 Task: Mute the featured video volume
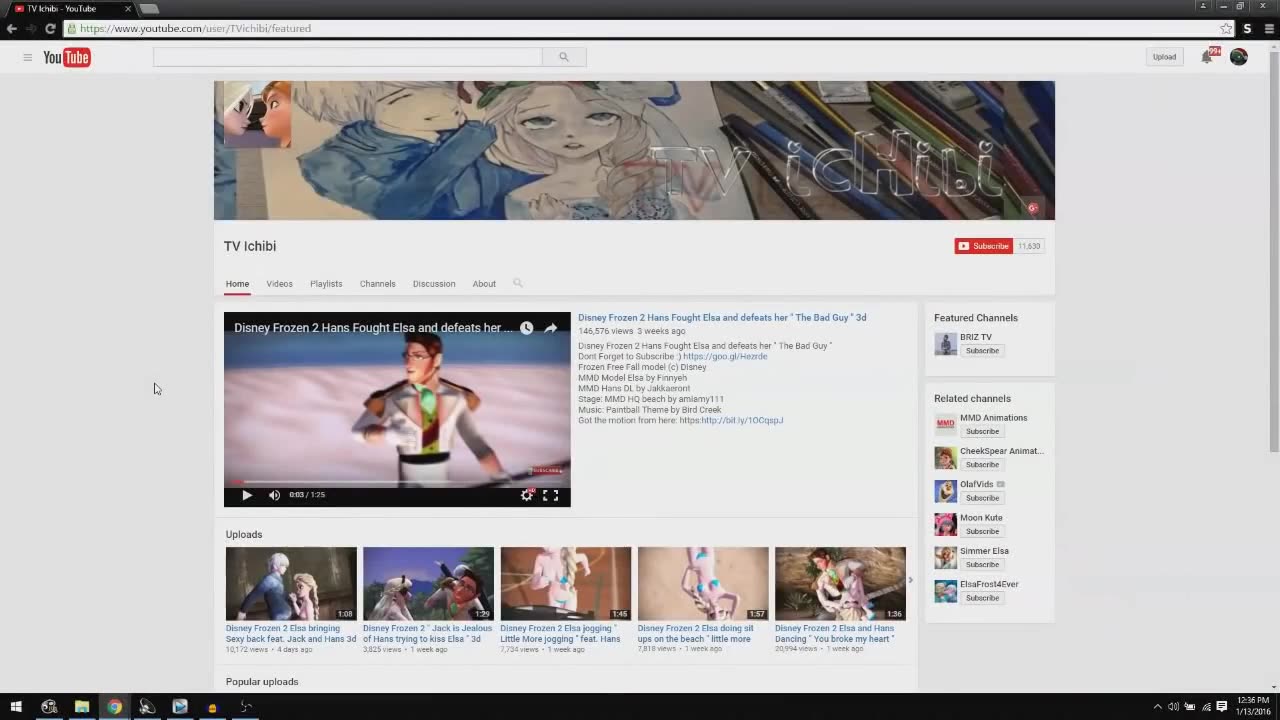pyautogui.click(x=274, y=495)
